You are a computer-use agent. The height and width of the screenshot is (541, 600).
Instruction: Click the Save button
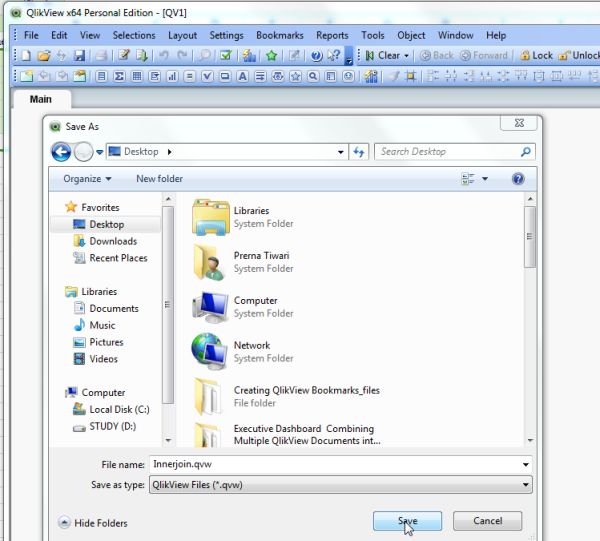point(408,521)
